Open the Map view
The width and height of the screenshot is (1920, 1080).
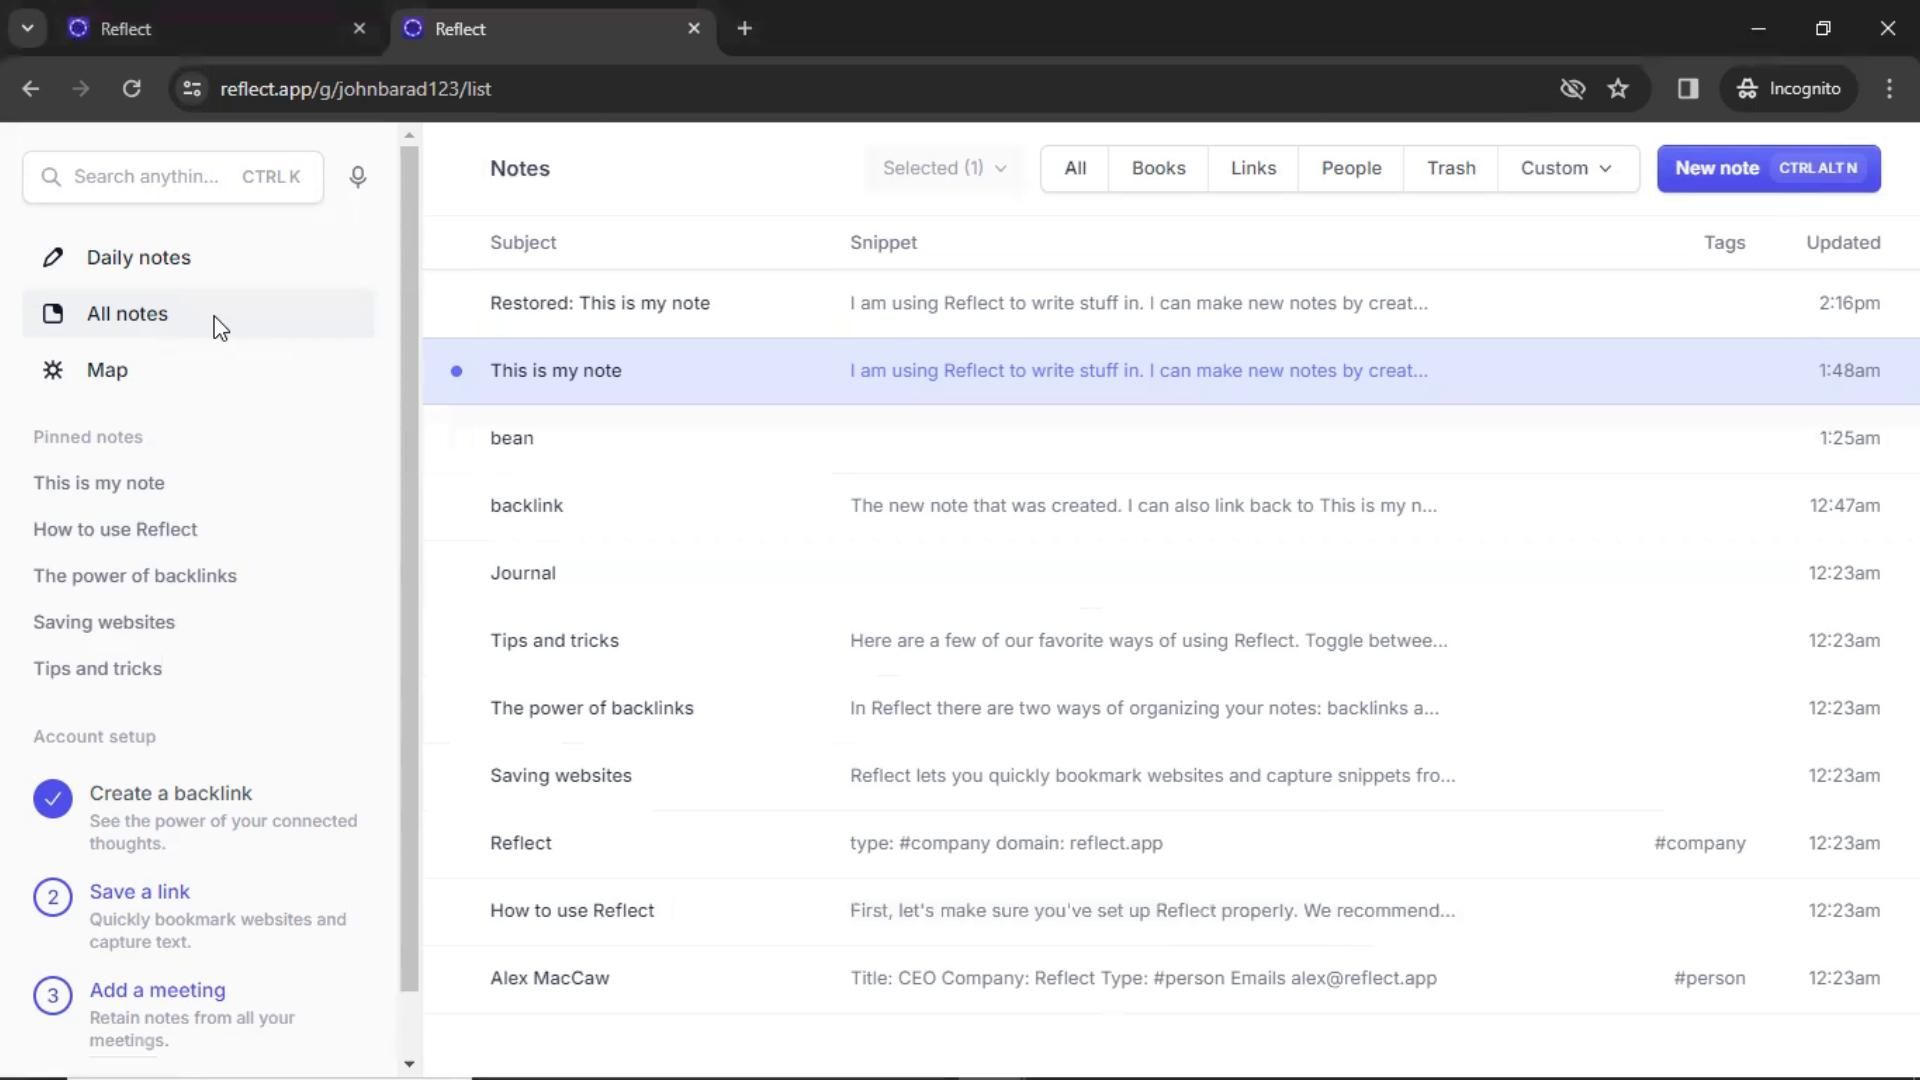tap(198, 370)
